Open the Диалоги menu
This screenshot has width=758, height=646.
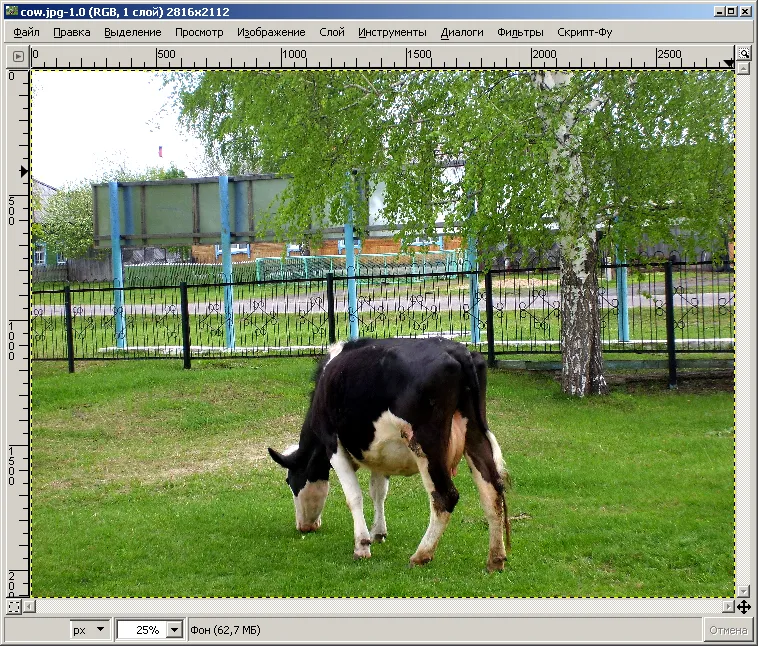462,32
